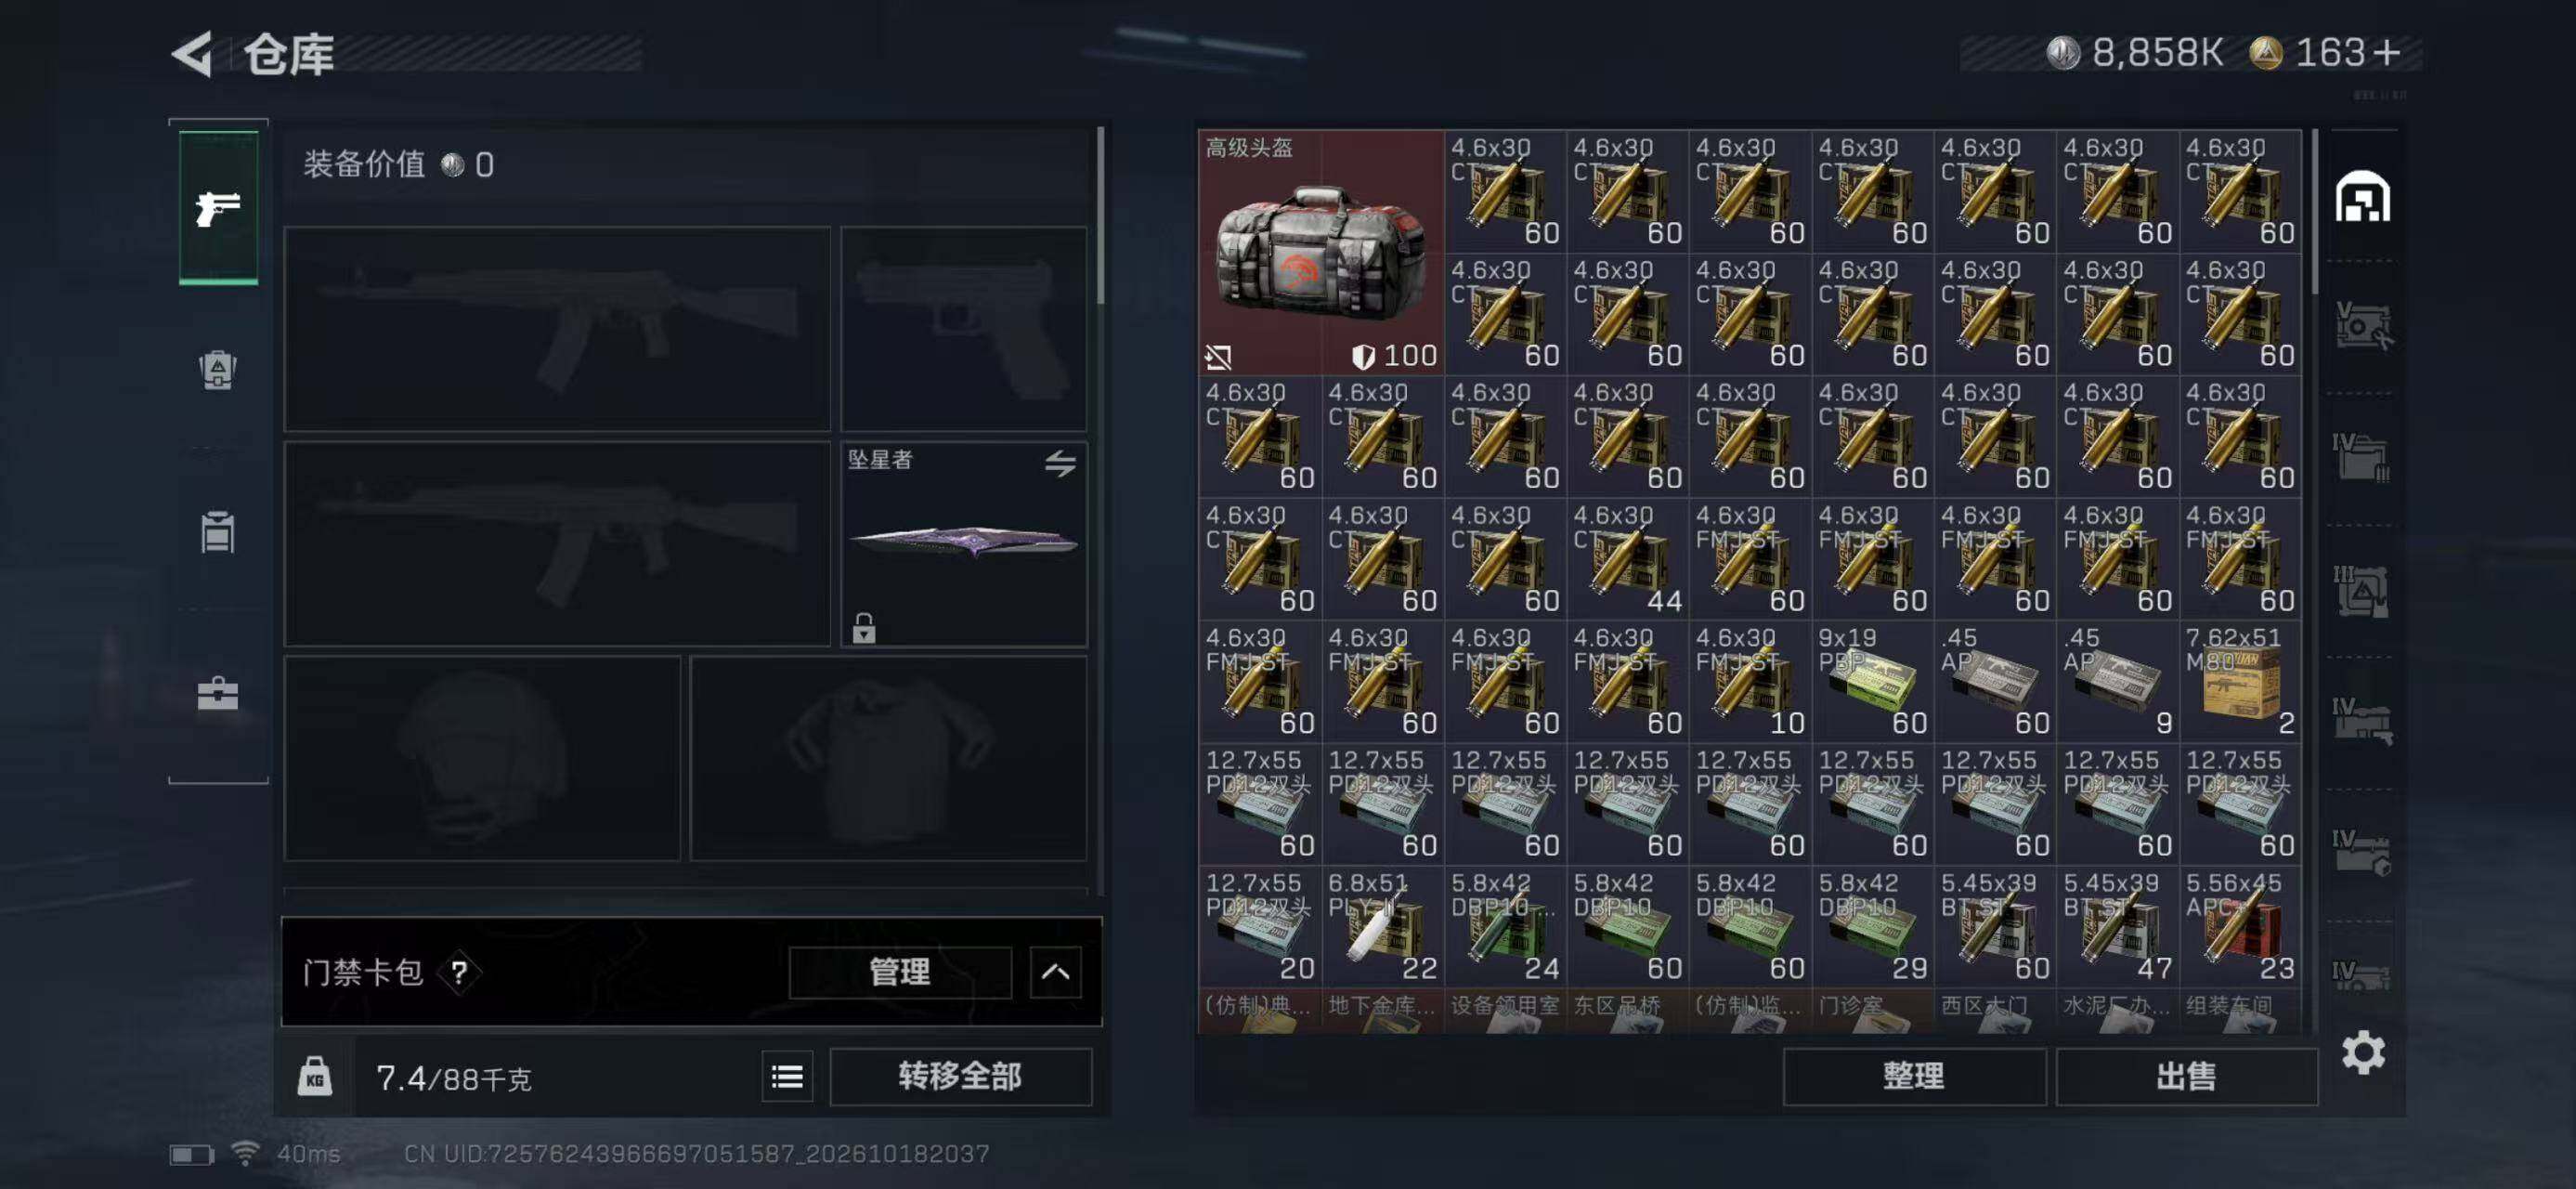Click the empty body armor slot
Viewport: 2576px width, 1189px height.
click(x=888, y=758)
